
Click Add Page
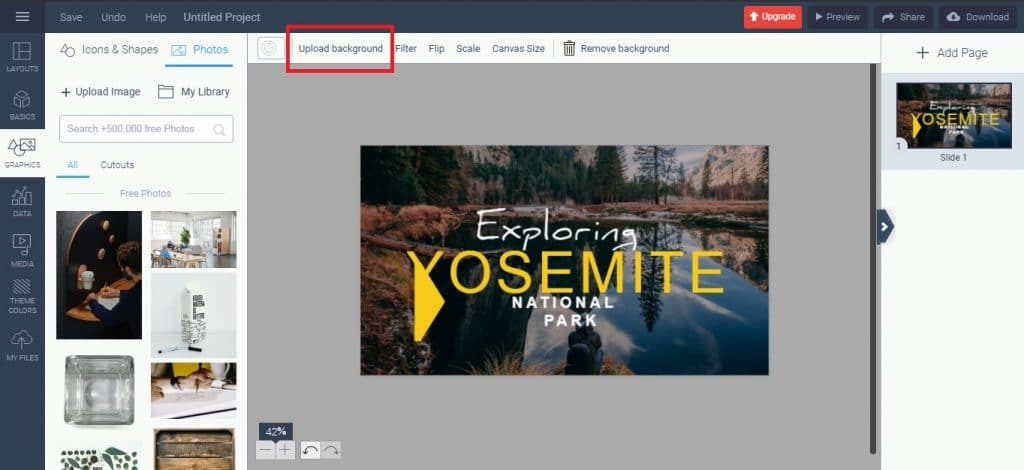pos(952,53)
